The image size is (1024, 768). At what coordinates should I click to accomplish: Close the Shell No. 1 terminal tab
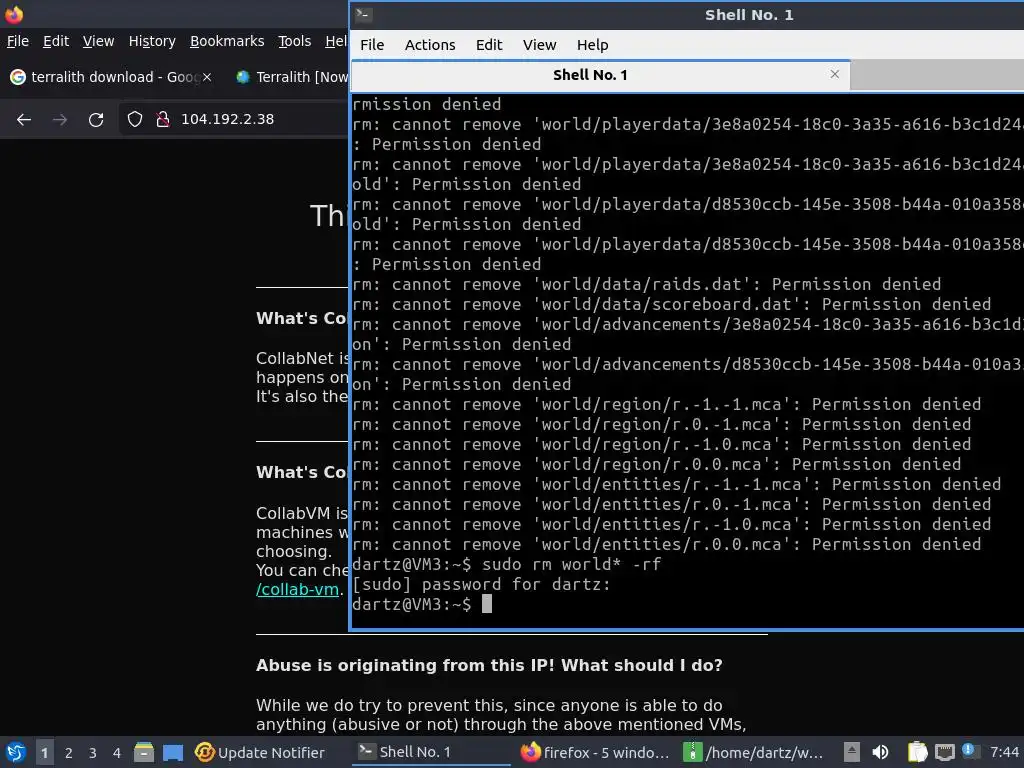835,74
